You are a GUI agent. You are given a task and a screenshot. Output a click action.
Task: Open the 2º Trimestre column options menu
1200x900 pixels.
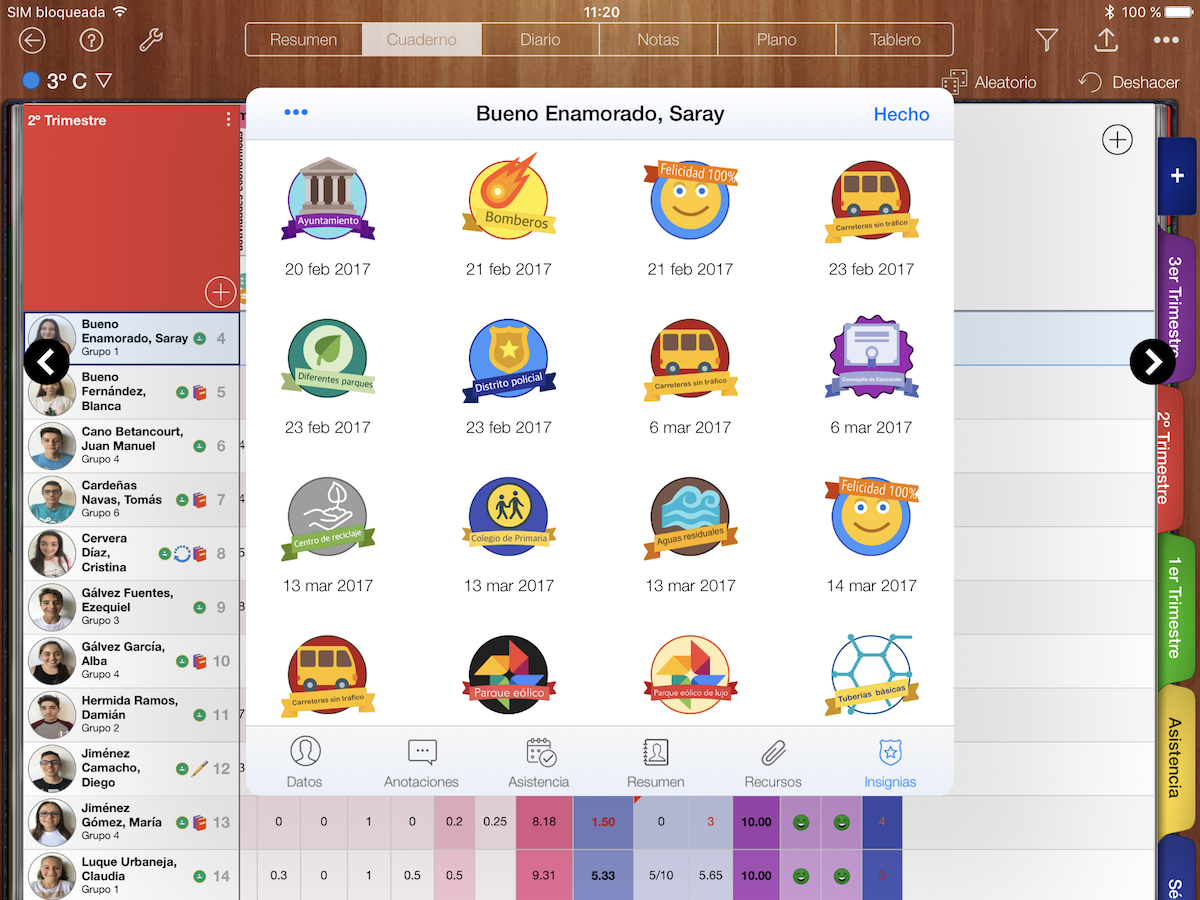(228, 120)
